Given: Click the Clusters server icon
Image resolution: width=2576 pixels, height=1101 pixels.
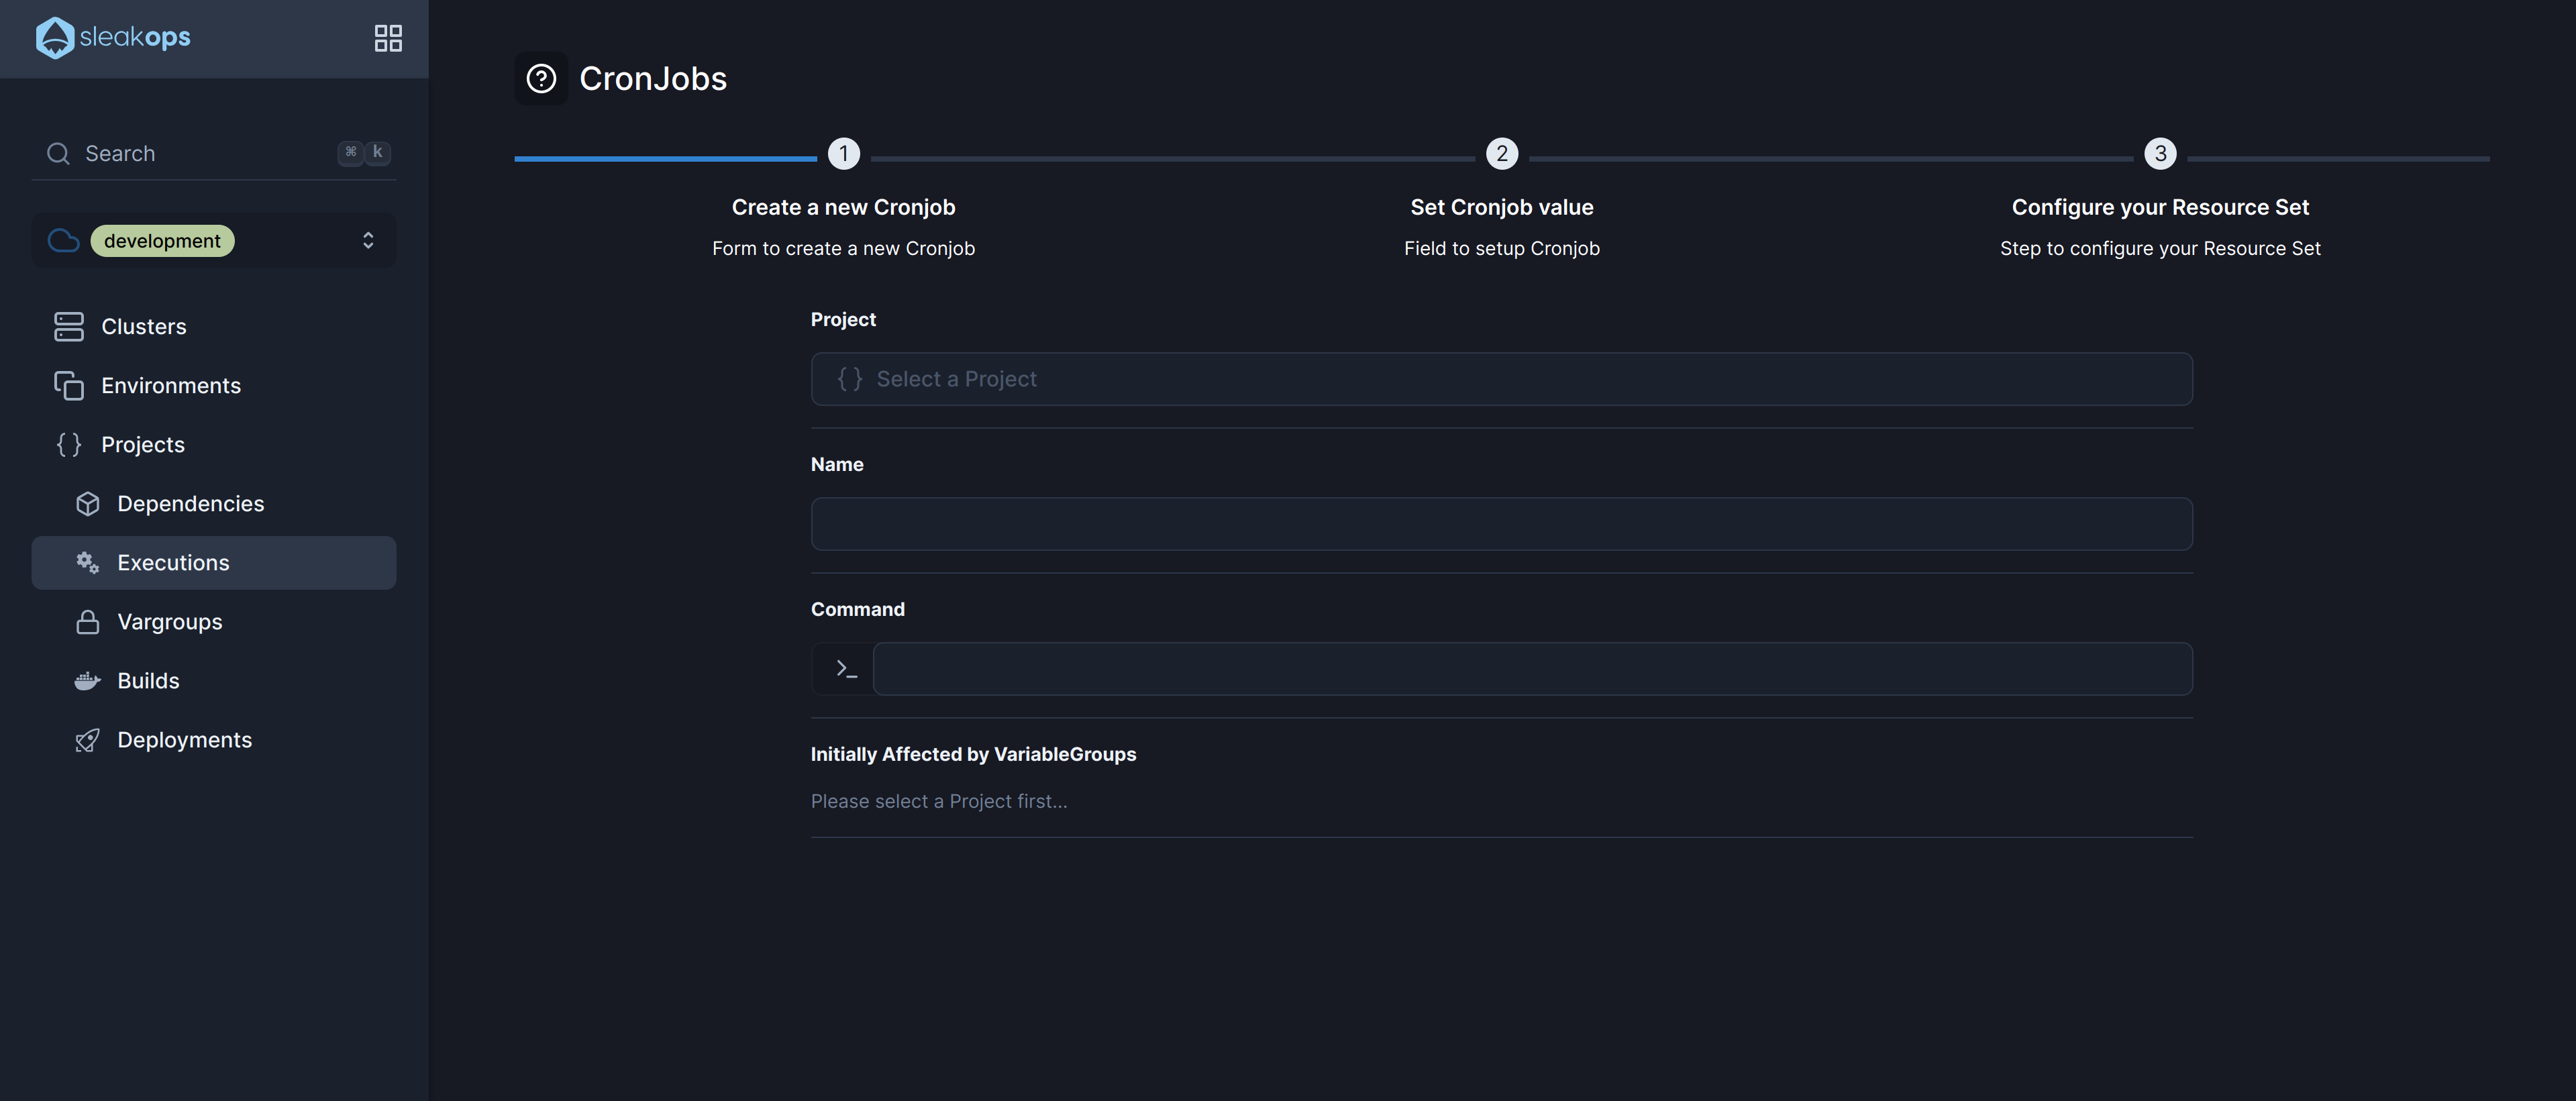Looking at the screenshot, I should point(69,327).
